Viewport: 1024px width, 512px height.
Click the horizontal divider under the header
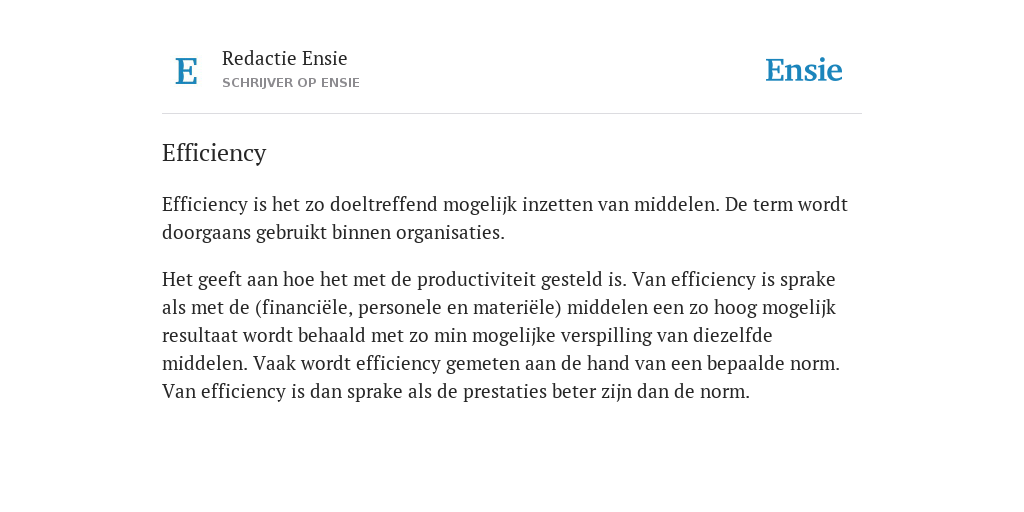pos(512,114)
